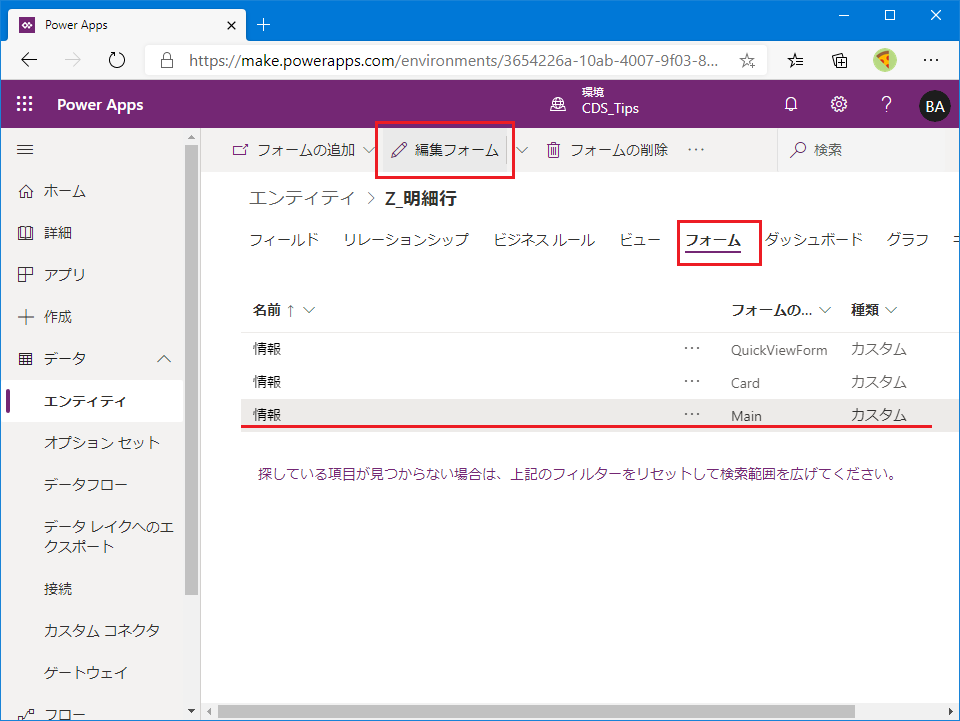Viewport: 960px width, 721px height.
Task: Click the 編集フォーム toolbar button
Action: 445,150
